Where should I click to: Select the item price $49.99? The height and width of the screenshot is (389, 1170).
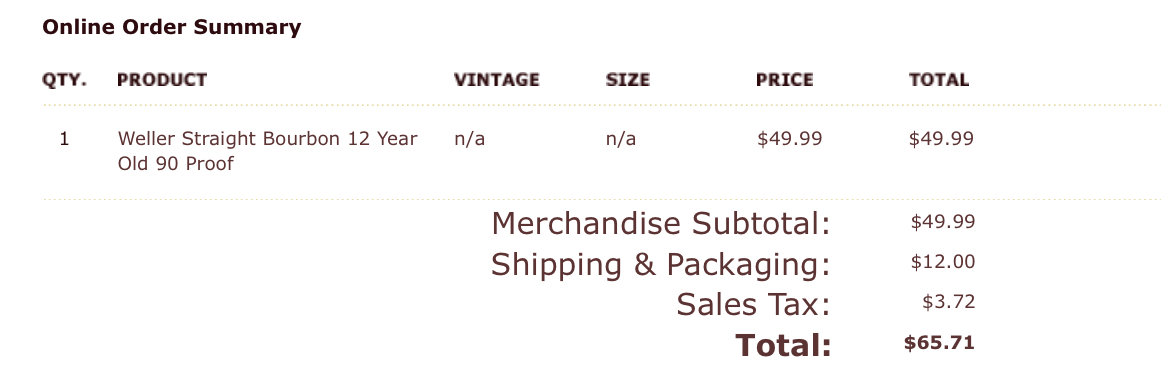pos(789,139)
